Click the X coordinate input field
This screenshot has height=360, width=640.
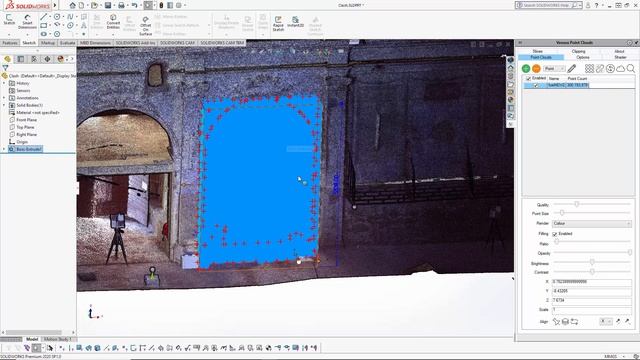(x=592, y=282)
